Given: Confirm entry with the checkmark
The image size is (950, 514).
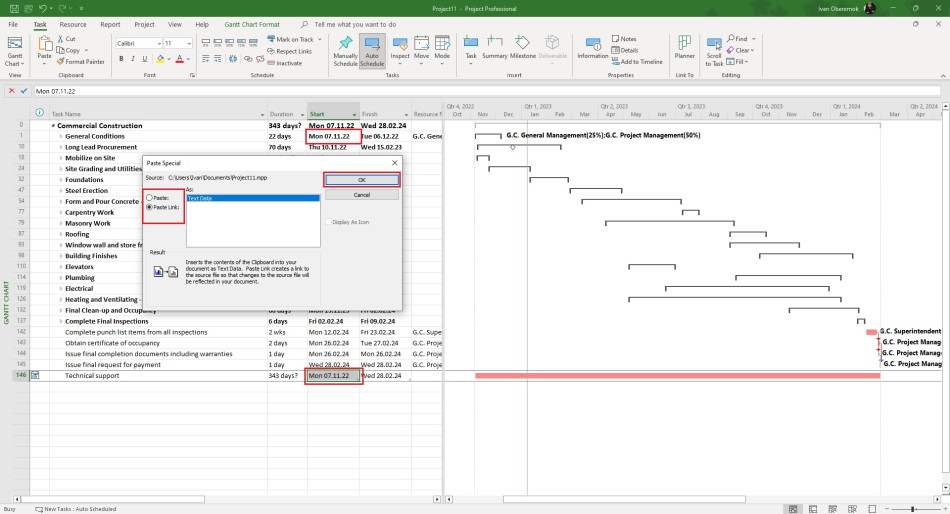Looking at the screenshot, I should click(24, 91).
